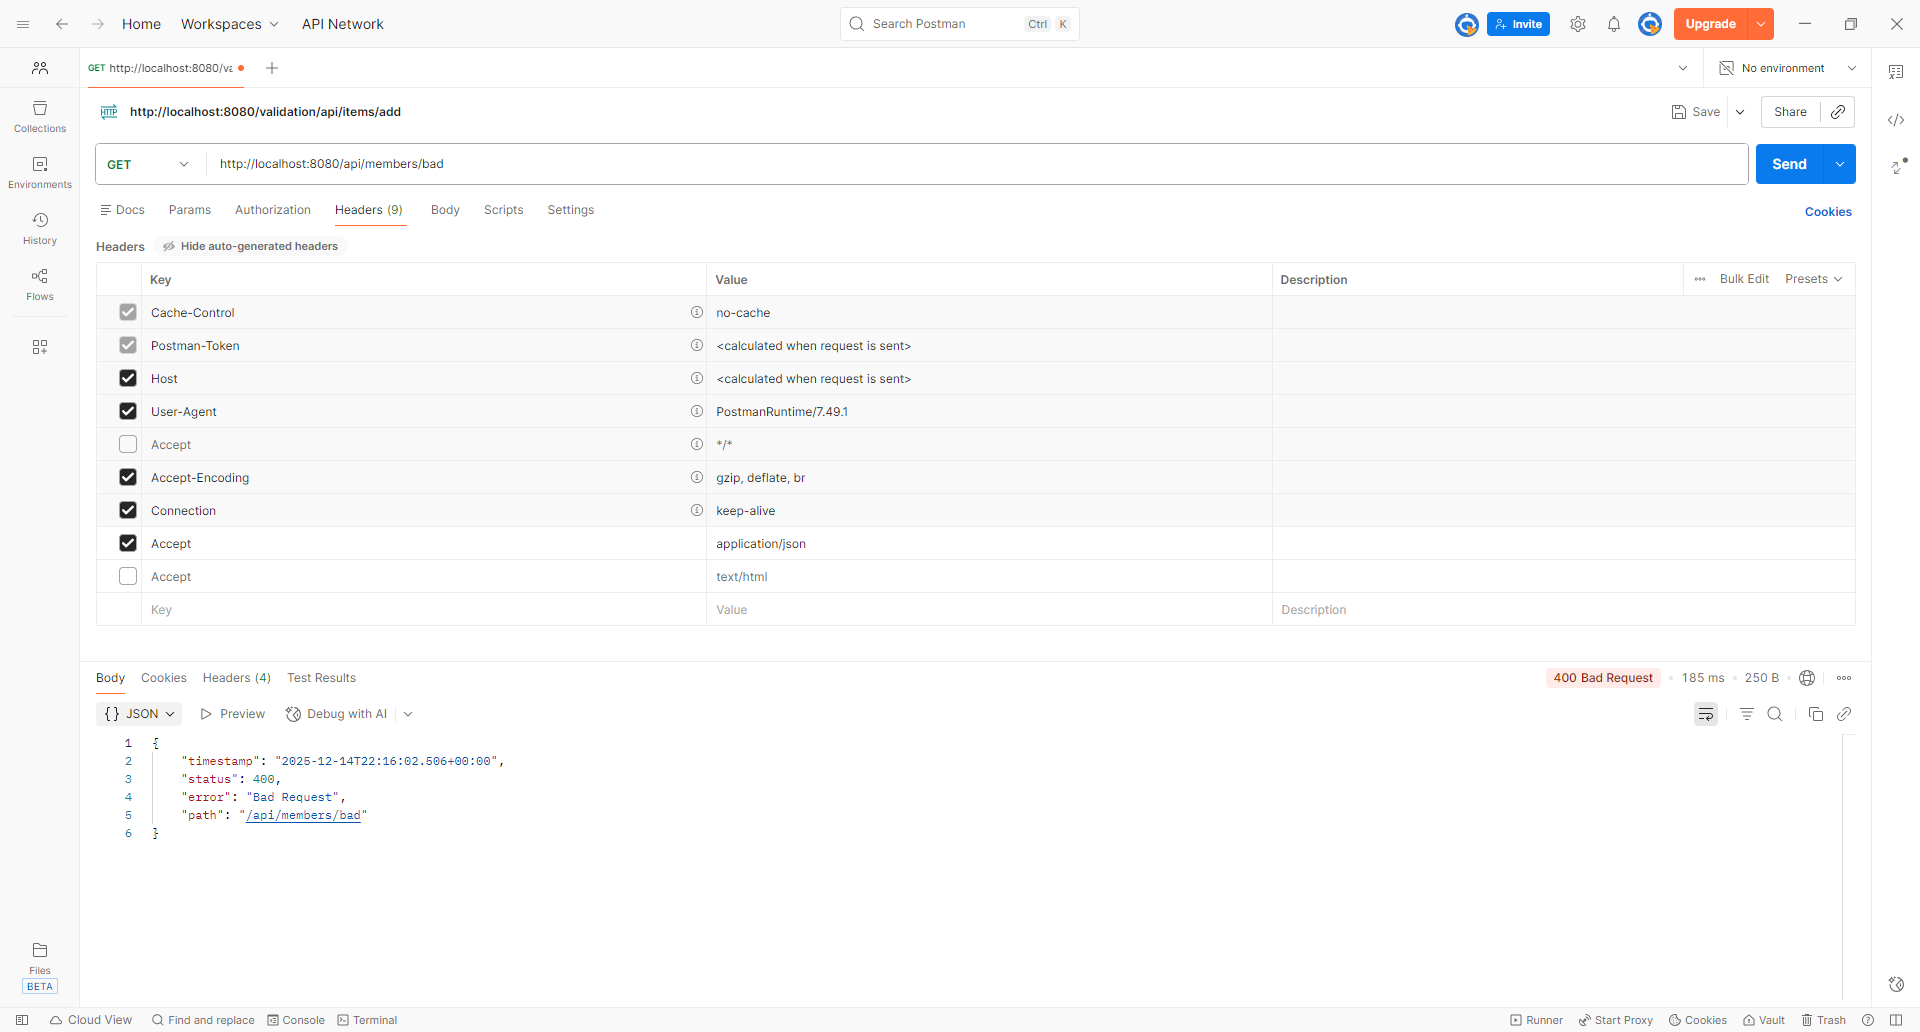The image size is (1920, 1032).
Task: Open the GET method dropdown
Action: point(148,164)
